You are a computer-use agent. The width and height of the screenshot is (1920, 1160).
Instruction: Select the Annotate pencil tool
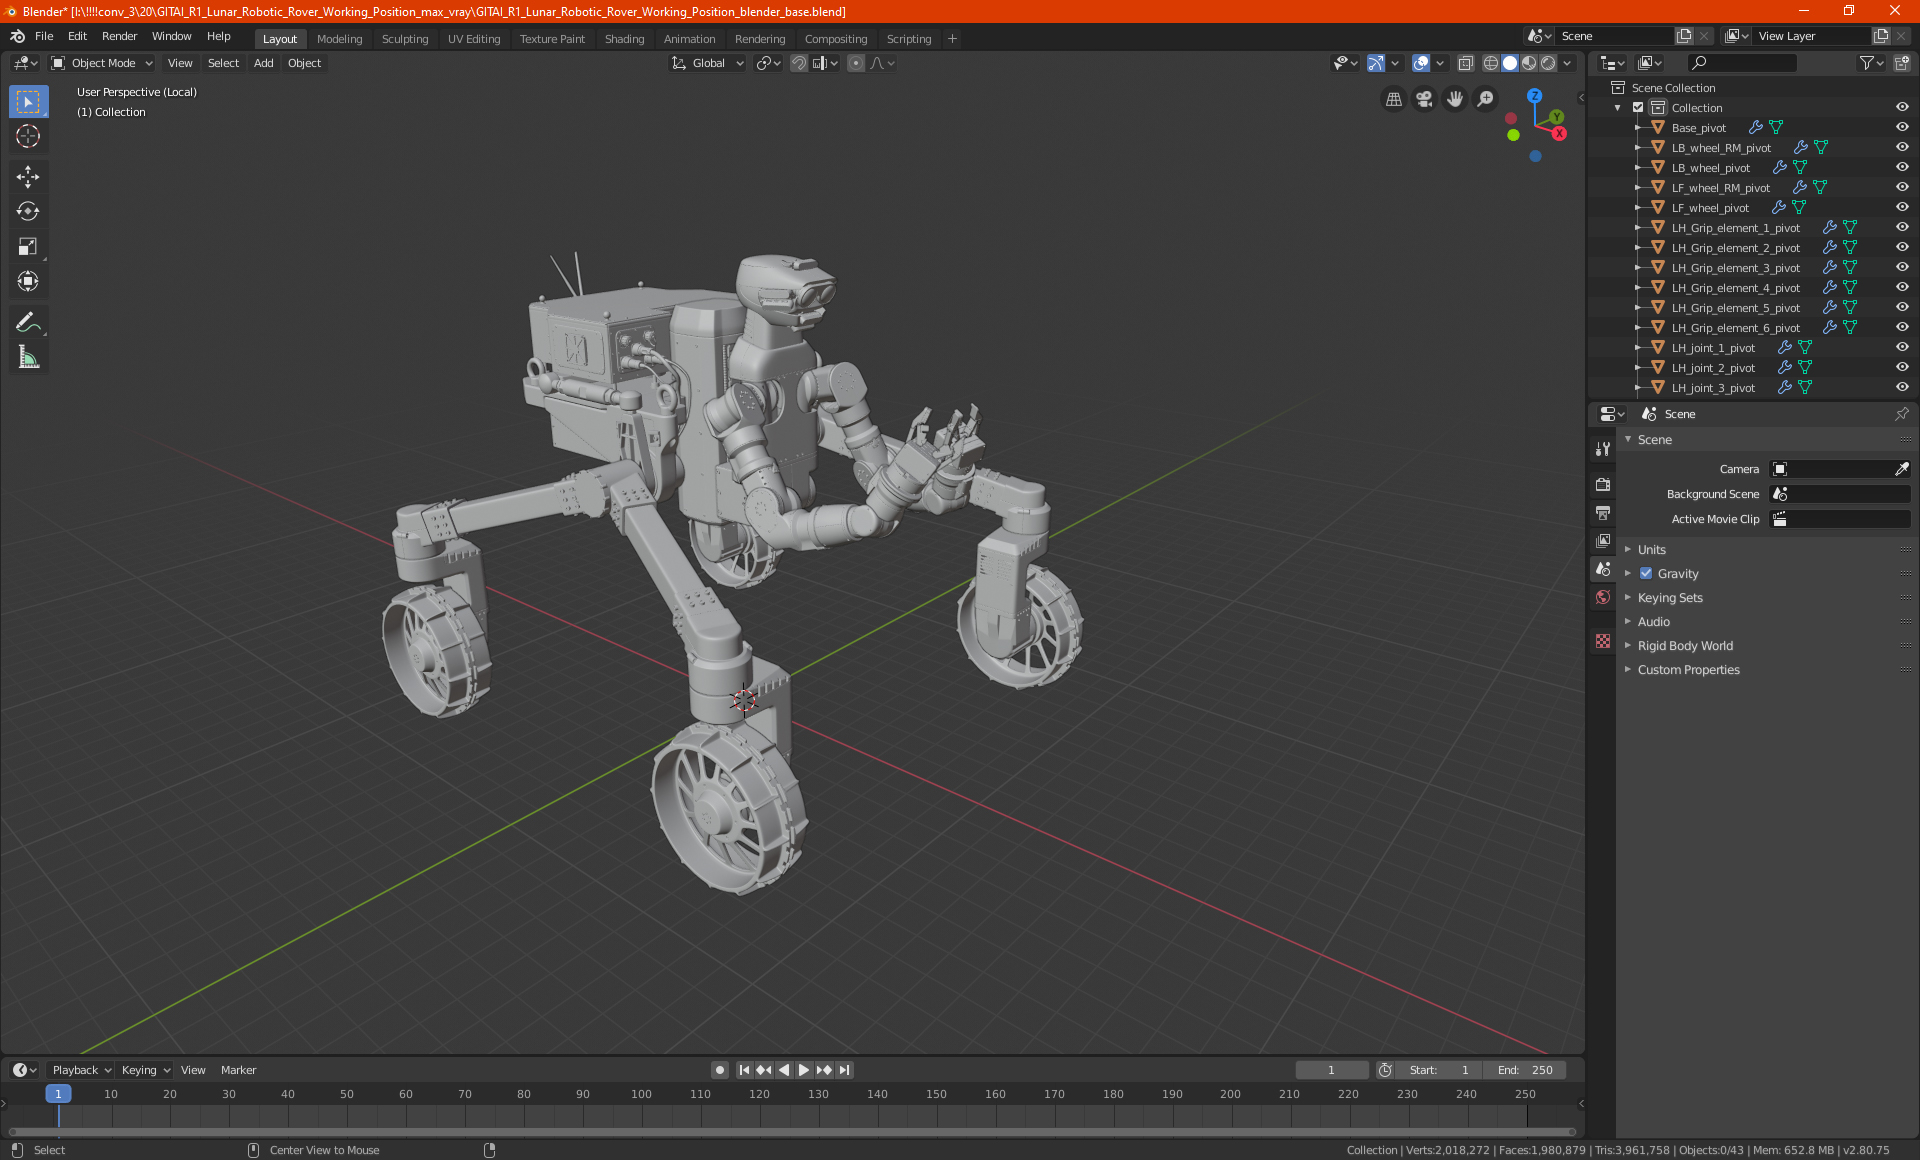pos(28,322)
